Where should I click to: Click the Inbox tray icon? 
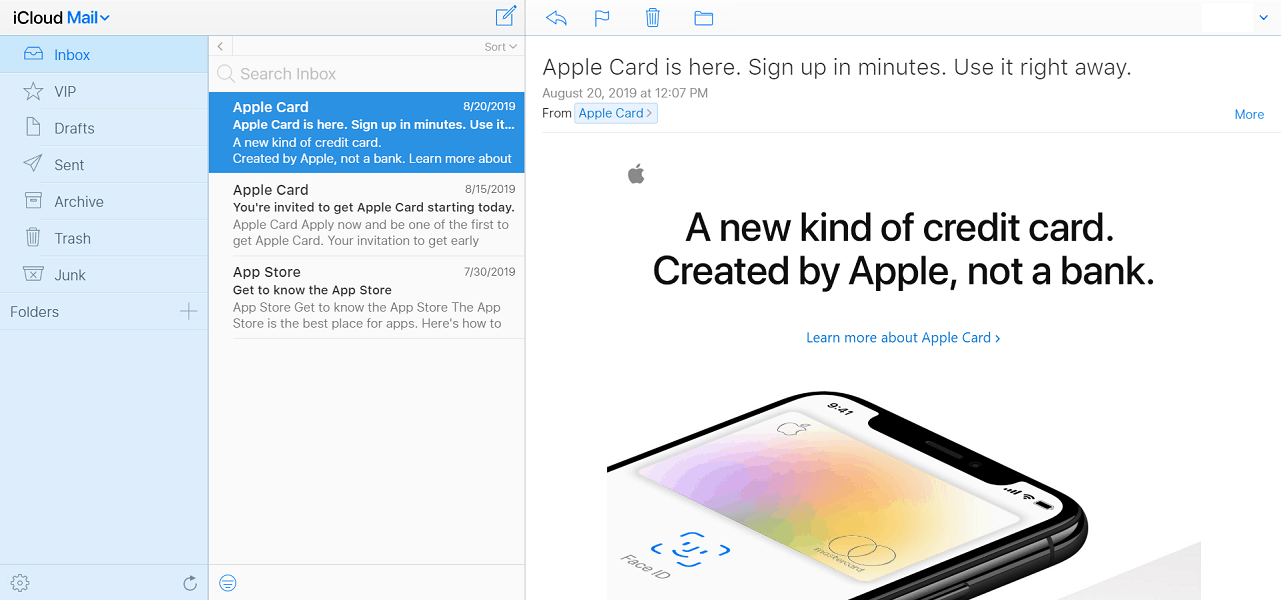[x=33, y=54]
